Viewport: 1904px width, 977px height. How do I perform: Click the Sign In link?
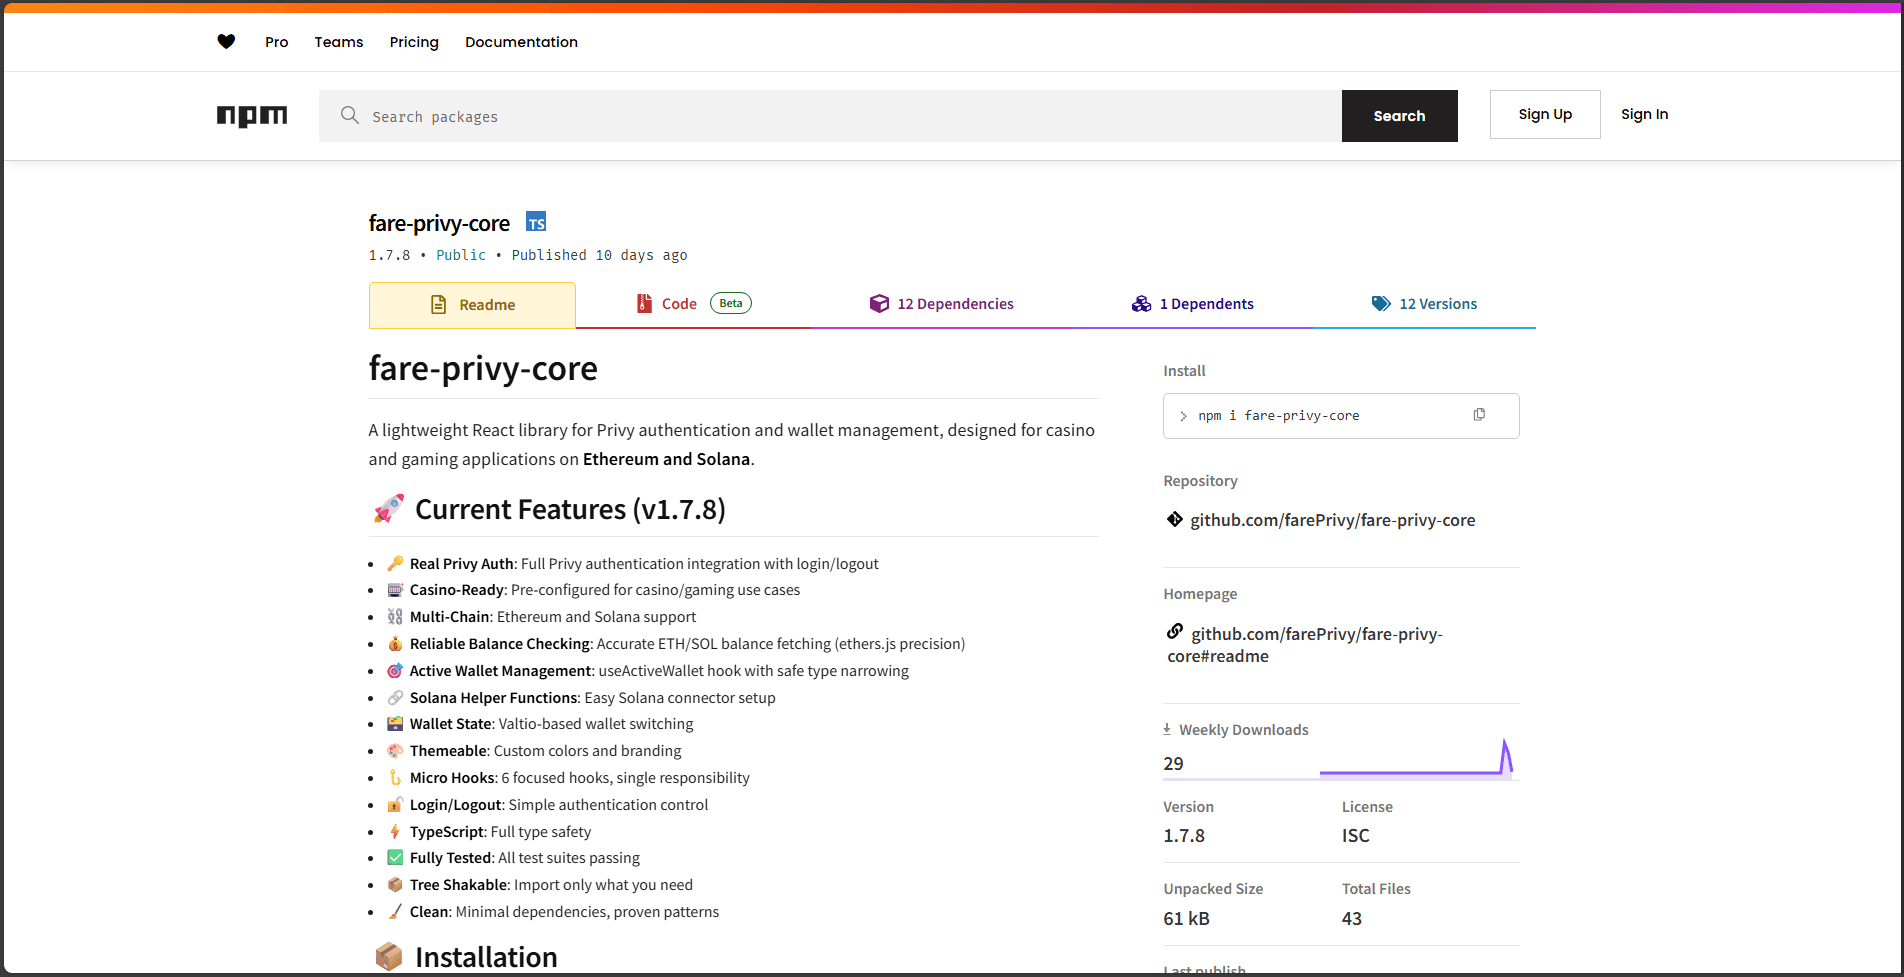tap(1644, 114)
